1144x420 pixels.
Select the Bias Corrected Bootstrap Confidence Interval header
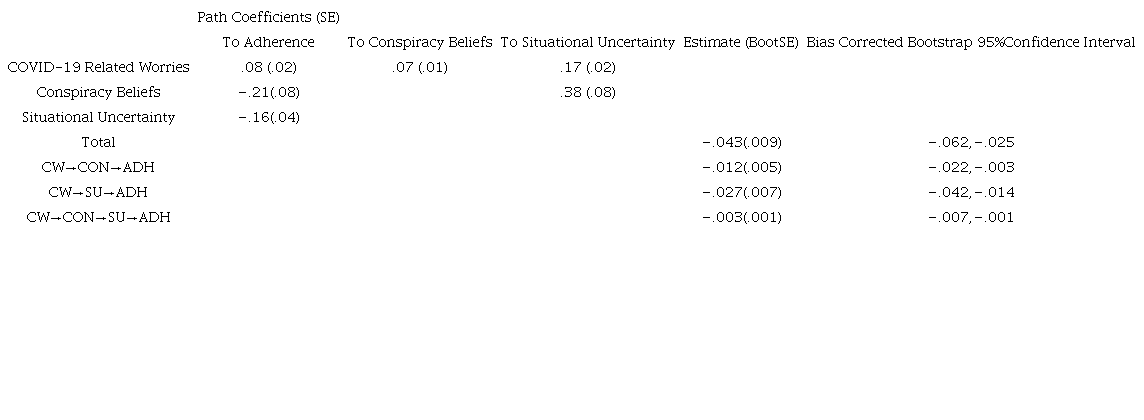pyautogui.click(x=970, y=43)
